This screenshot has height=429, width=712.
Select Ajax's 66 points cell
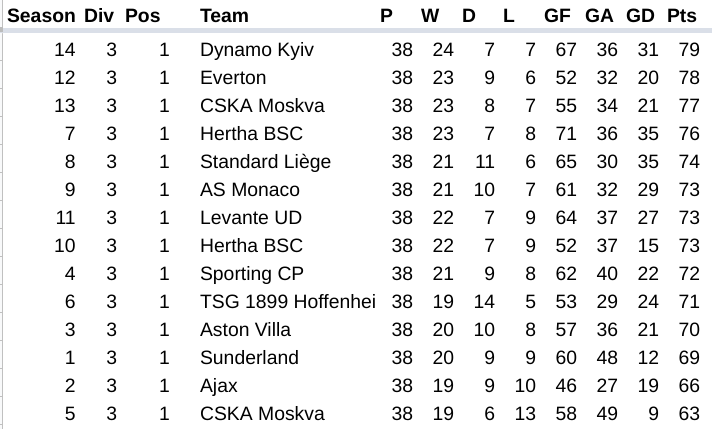point(687,386)
